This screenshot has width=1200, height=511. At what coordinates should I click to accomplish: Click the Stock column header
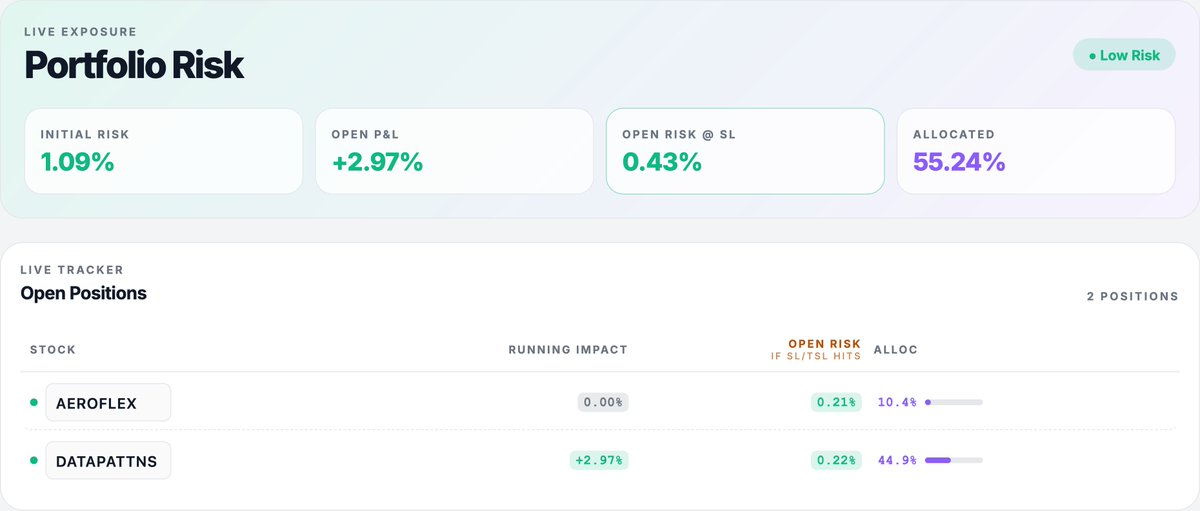point(53,350)
